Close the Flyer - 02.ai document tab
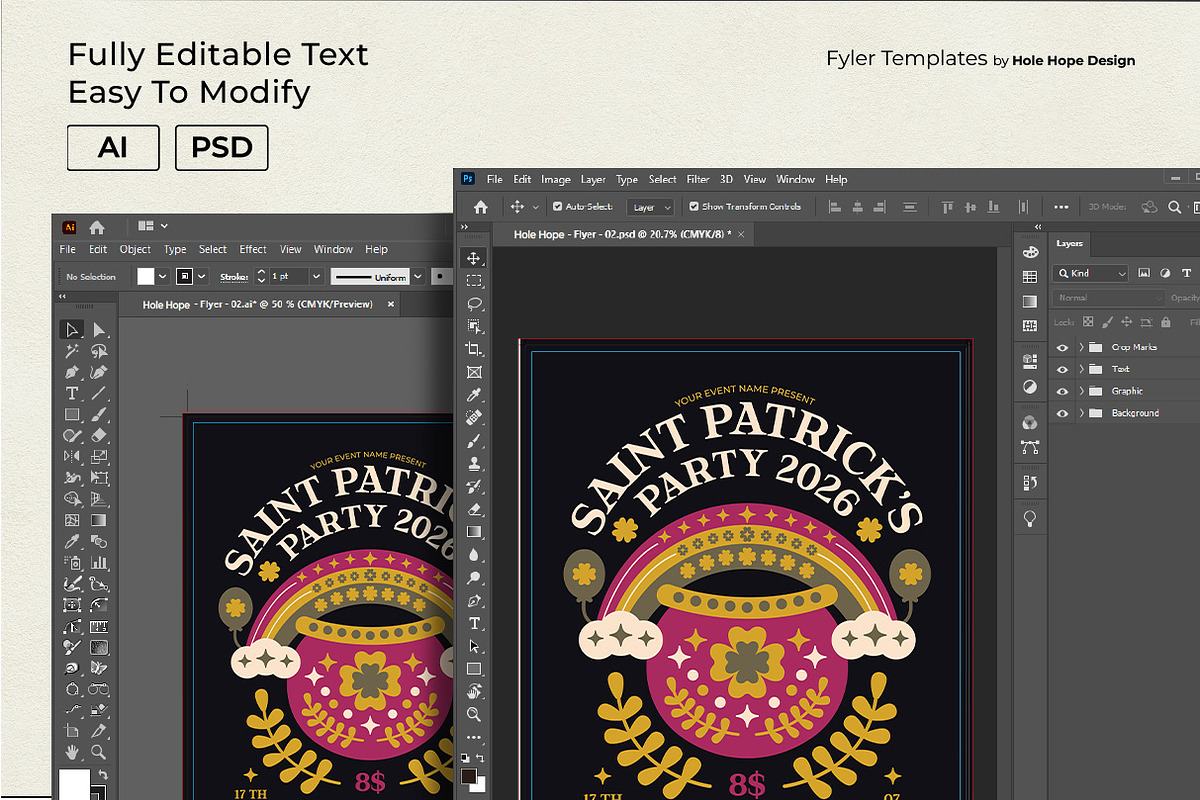Image resolution: width=1200 pixels, height=800 pixels. coord(391,304)
